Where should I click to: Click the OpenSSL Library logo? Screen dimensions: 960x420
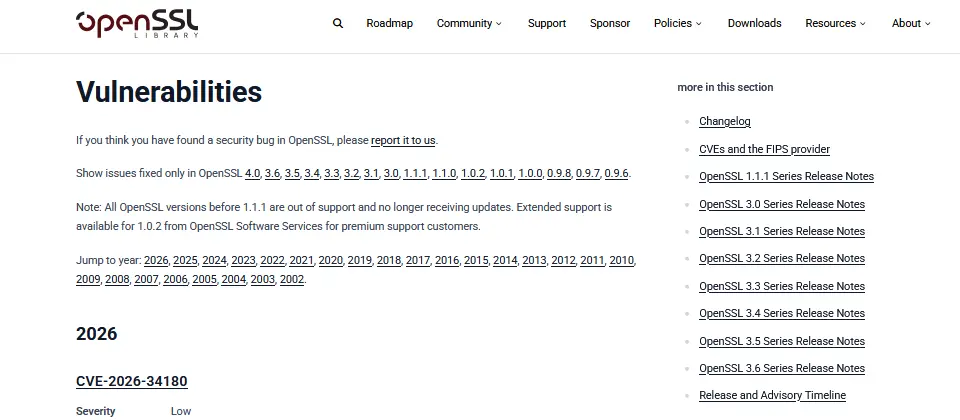click(137, 24)
